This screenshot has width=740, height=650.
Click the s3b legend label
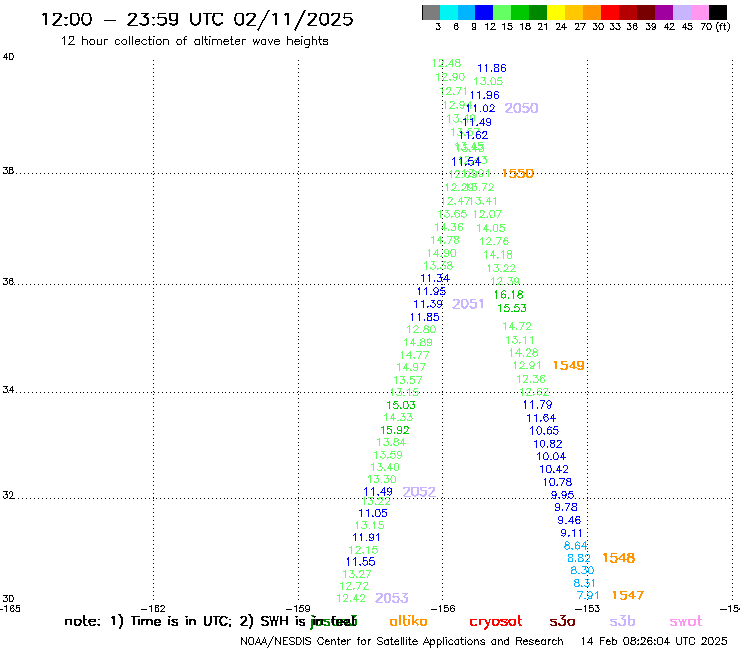click(x=622, y=621)
